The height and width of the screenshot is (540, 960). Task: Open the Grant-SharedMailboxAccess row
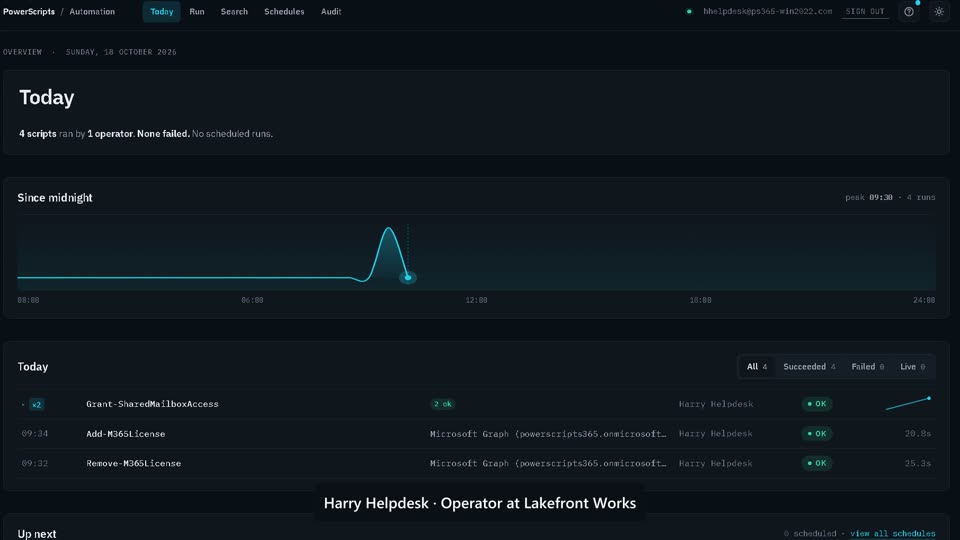pos(476,404)
